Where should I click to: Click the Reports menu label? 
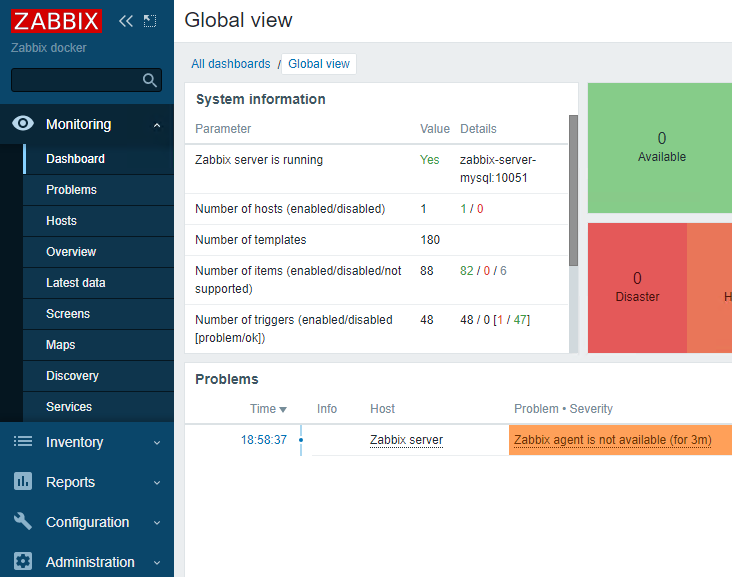click(x=70, y=482)
